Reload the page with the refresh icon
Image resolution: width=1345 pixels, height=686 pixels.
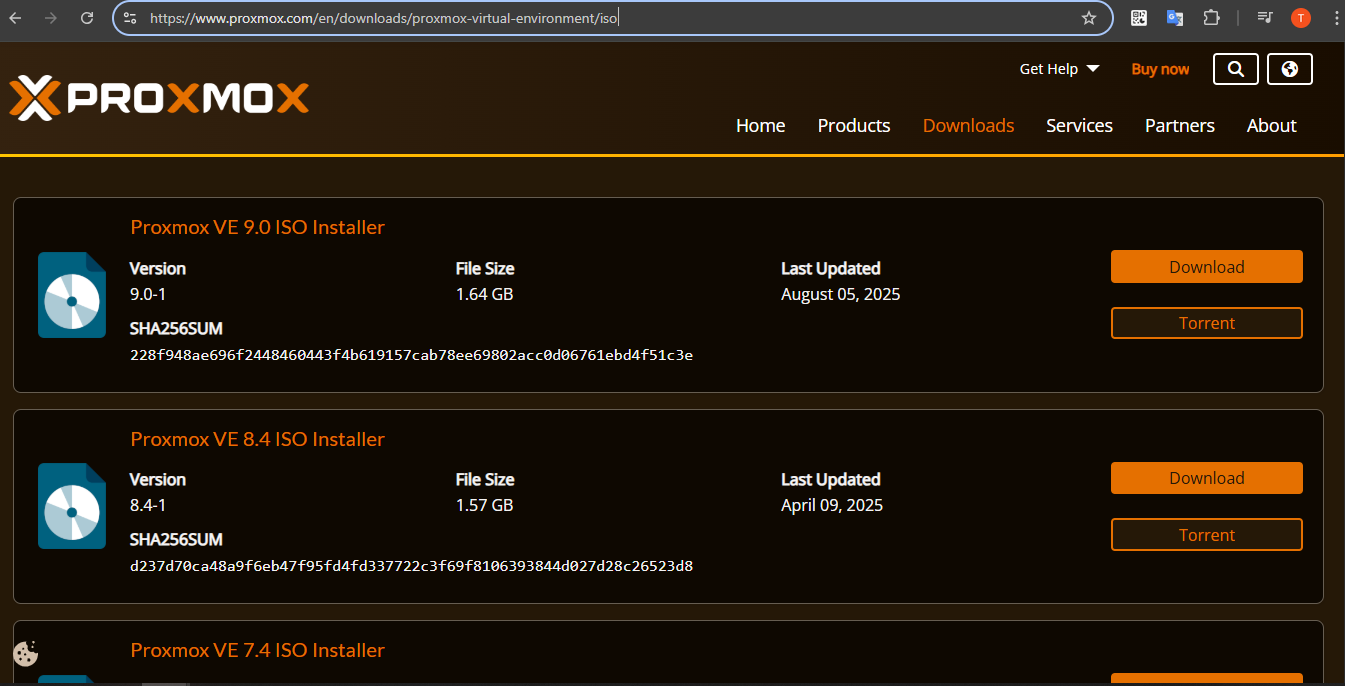pyautogui.click(x=87, y=17)
